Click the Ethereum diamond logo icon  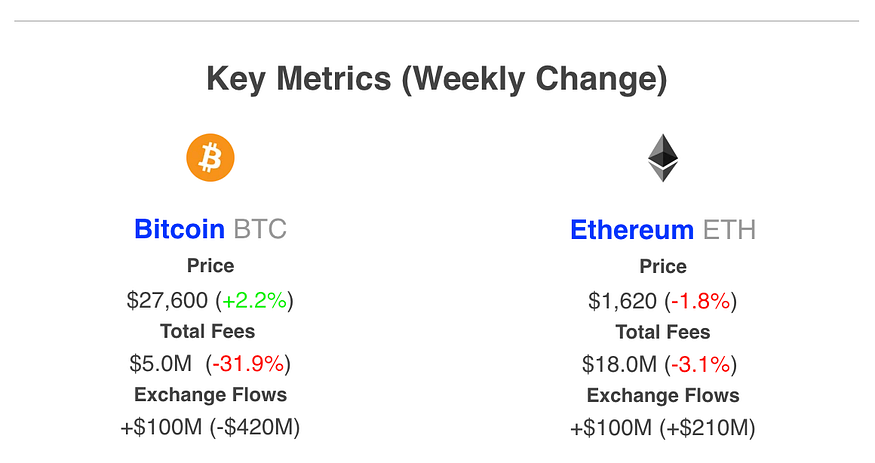(663, 158)
